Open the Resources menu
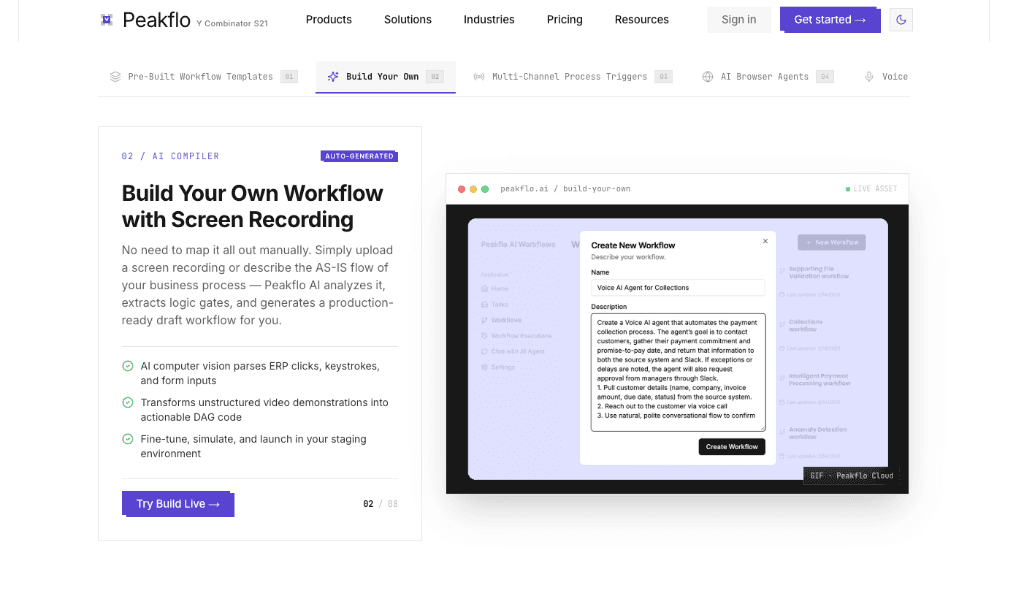This screenshot has height=616, width=1024. 641,20
